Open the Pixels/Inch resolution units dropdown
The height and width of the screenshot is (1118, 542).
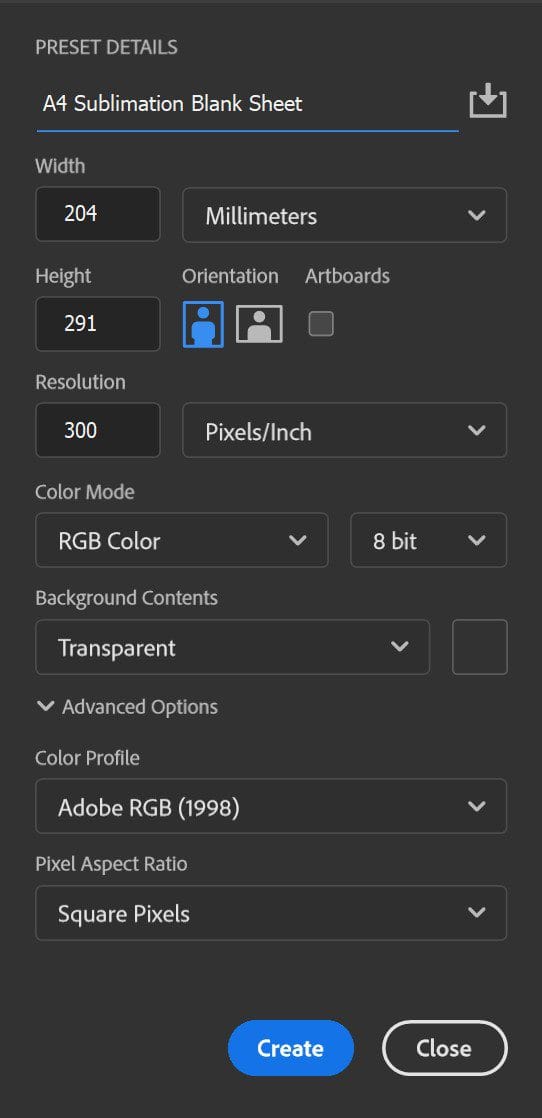point(344,431)
